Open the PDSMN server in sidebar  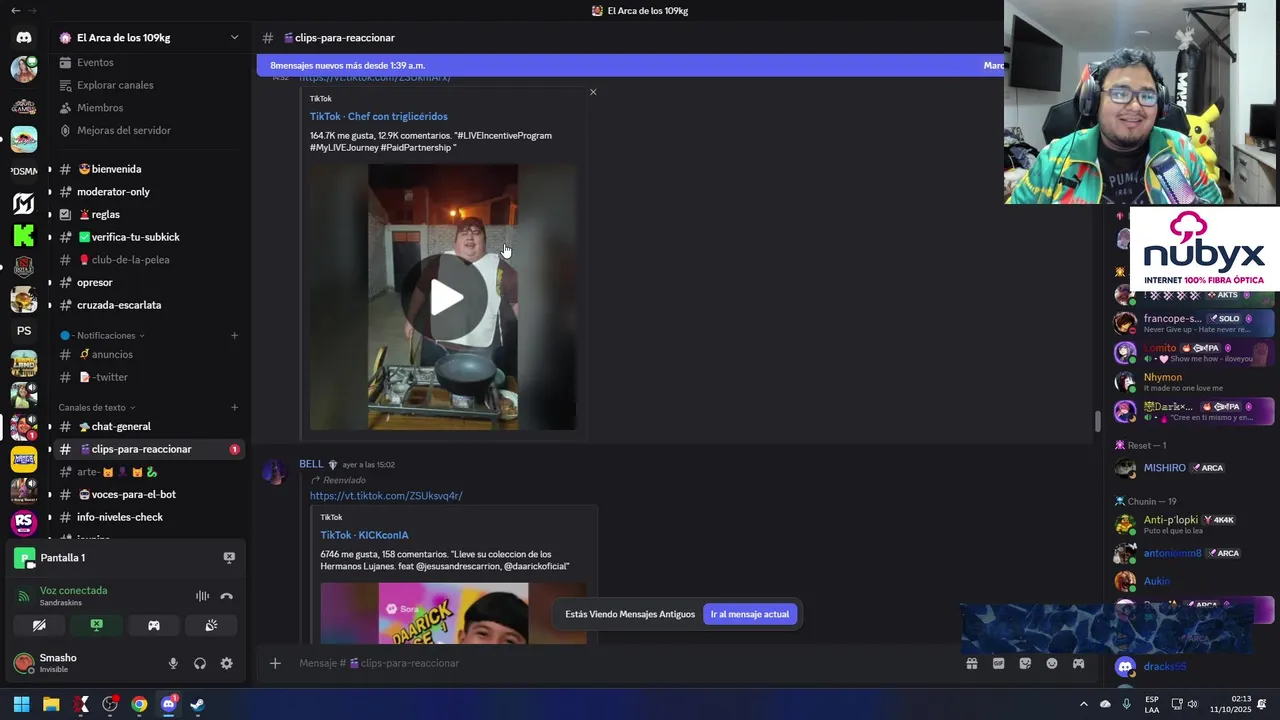point(24,171)
